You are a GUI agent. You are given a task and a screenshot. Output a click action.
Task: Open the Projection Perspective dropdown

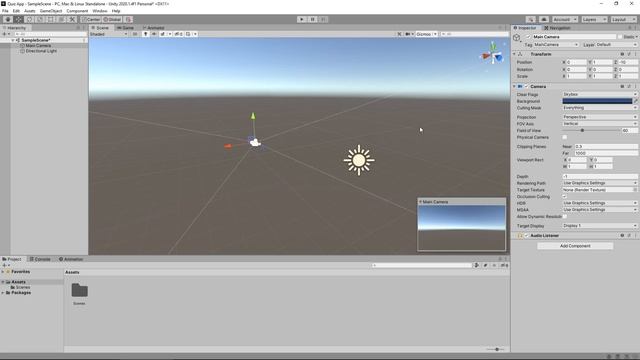(x=600, y=117)
